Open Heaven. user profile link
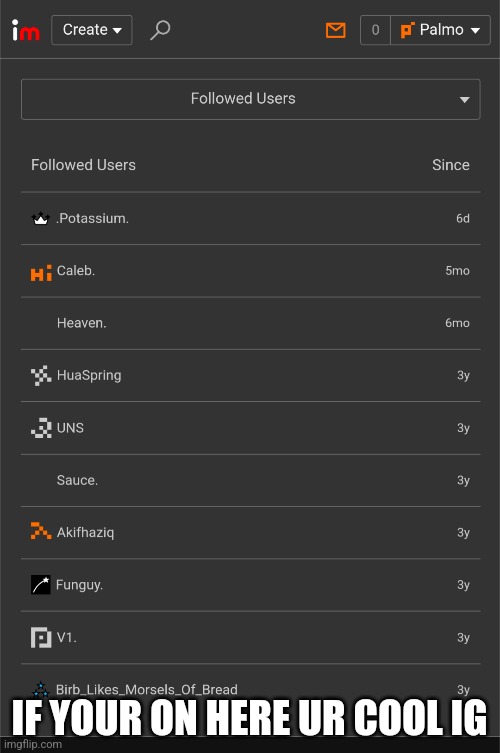This screenshot has height=753, width=500. (81, 323)
